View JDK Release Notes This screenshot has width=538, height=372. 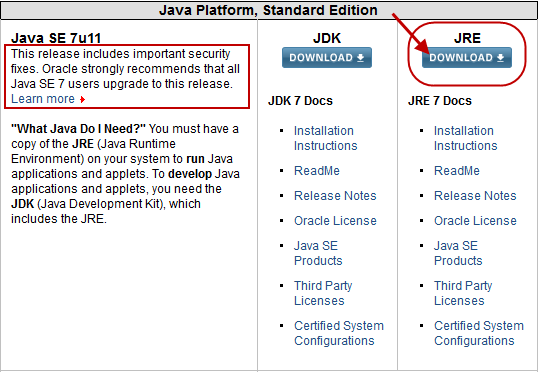coord(335,196)
